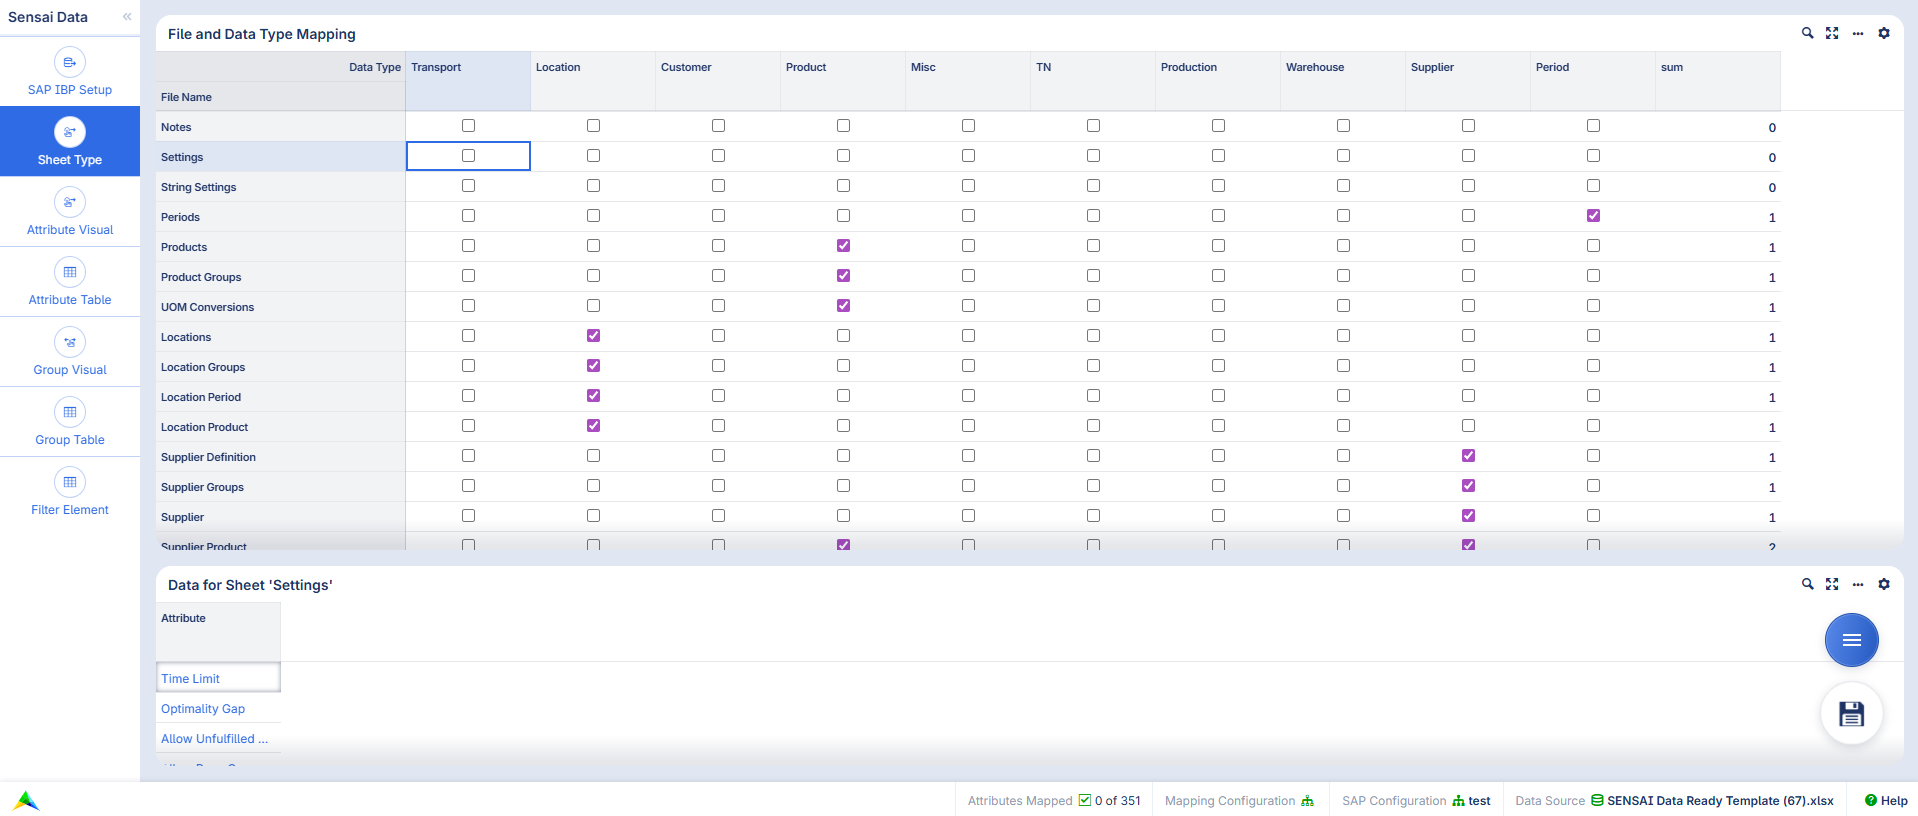Go to the Group Table menu item

click(x=70, y=422)
